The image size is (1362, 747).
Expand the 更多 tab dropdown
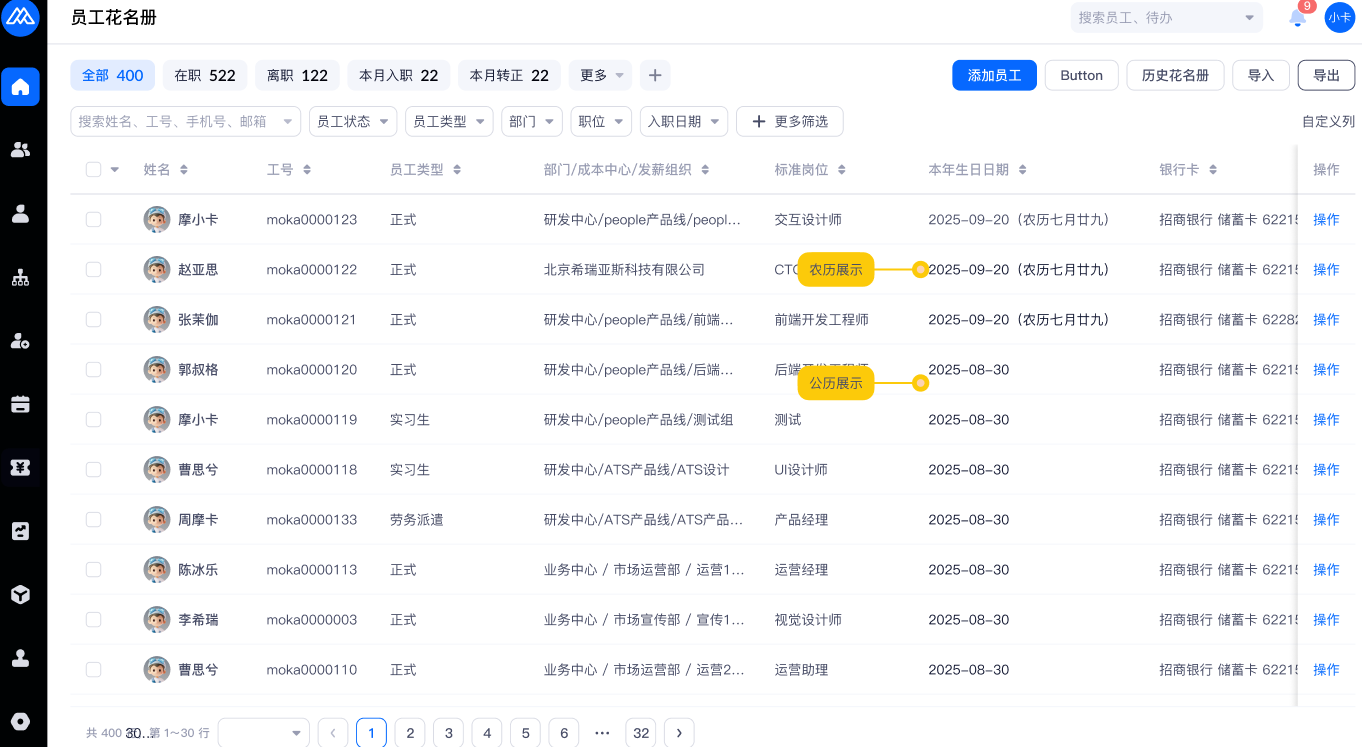coord(600,75)
